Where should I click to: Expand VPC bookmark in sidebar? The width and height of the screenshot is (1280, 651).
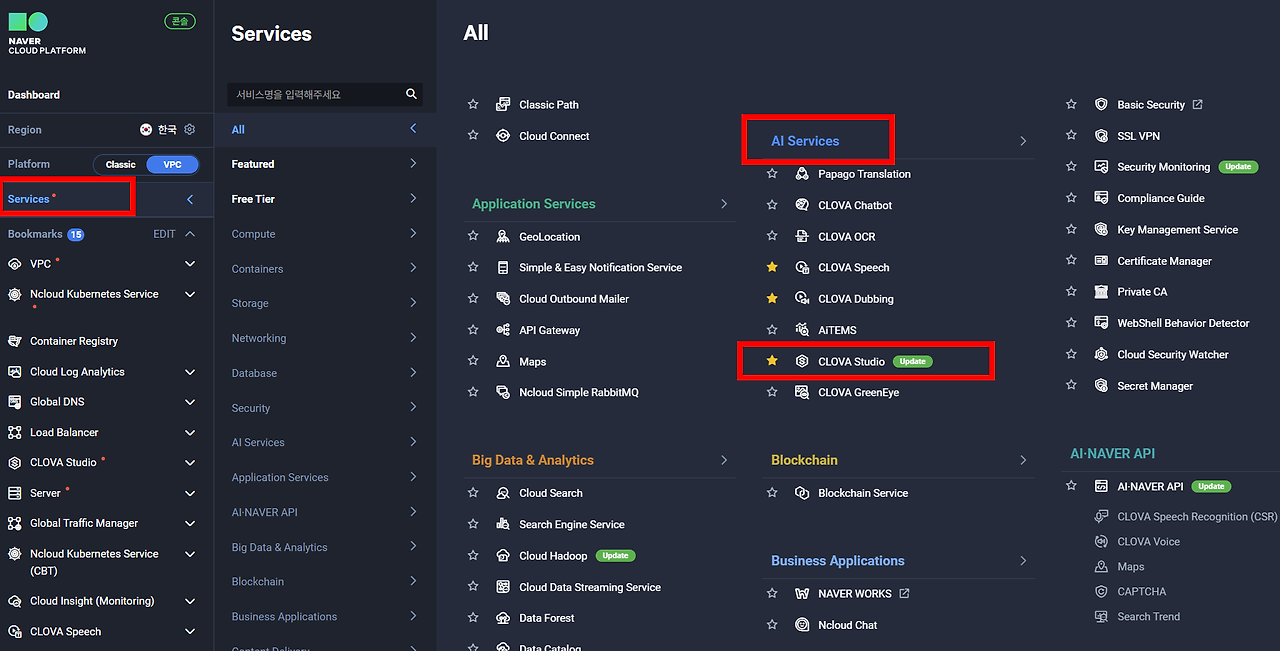[x=190, y=264]
